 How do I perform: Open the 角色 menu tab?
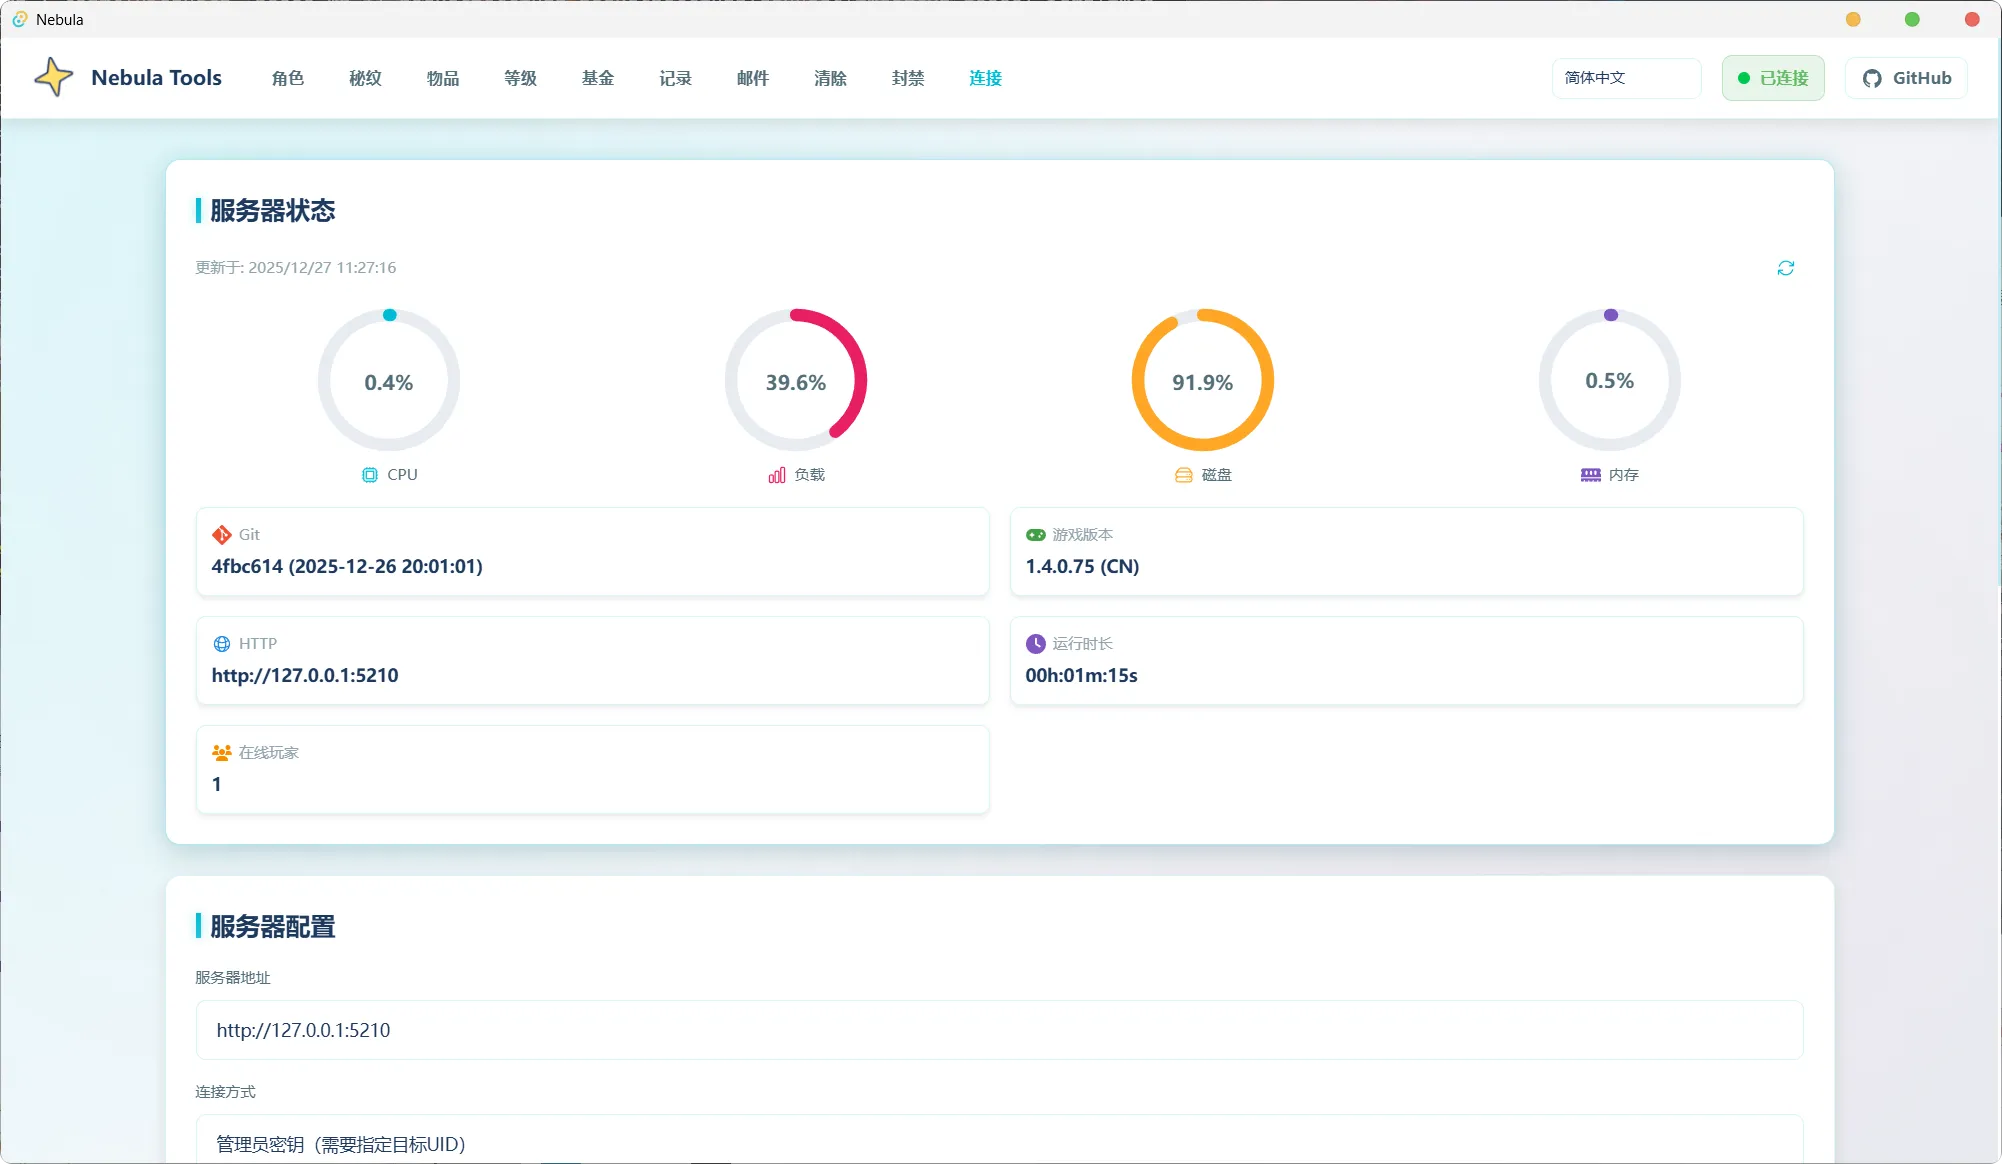(288, 78)
